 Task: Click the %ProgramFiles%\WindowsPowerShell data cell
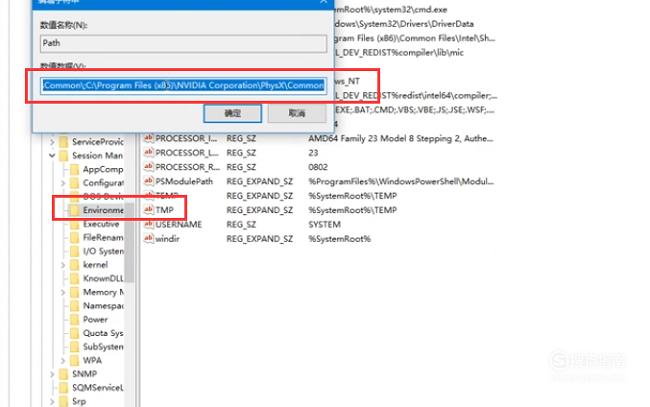(x=401, y=182)
